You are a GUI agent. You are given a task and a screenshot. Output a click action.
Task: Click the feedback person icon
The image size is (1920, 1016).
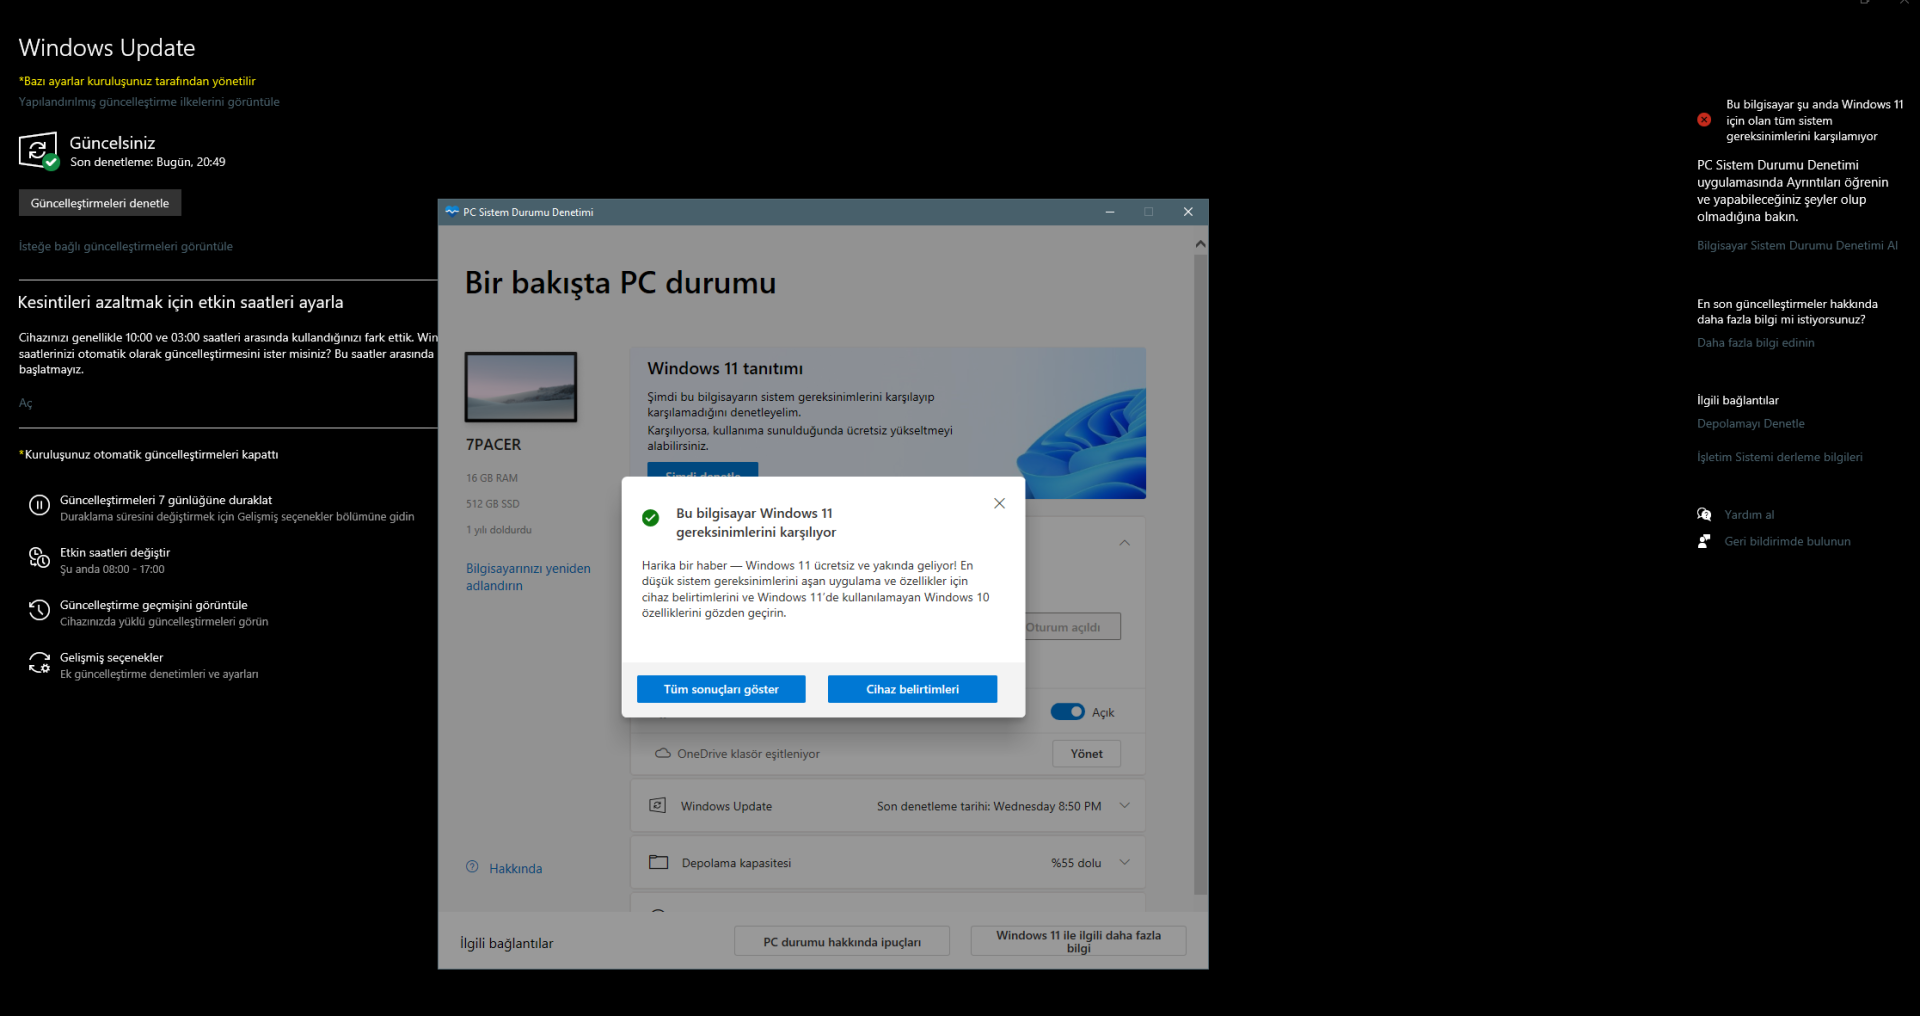pyautogui.click(x=1704, y=541)
